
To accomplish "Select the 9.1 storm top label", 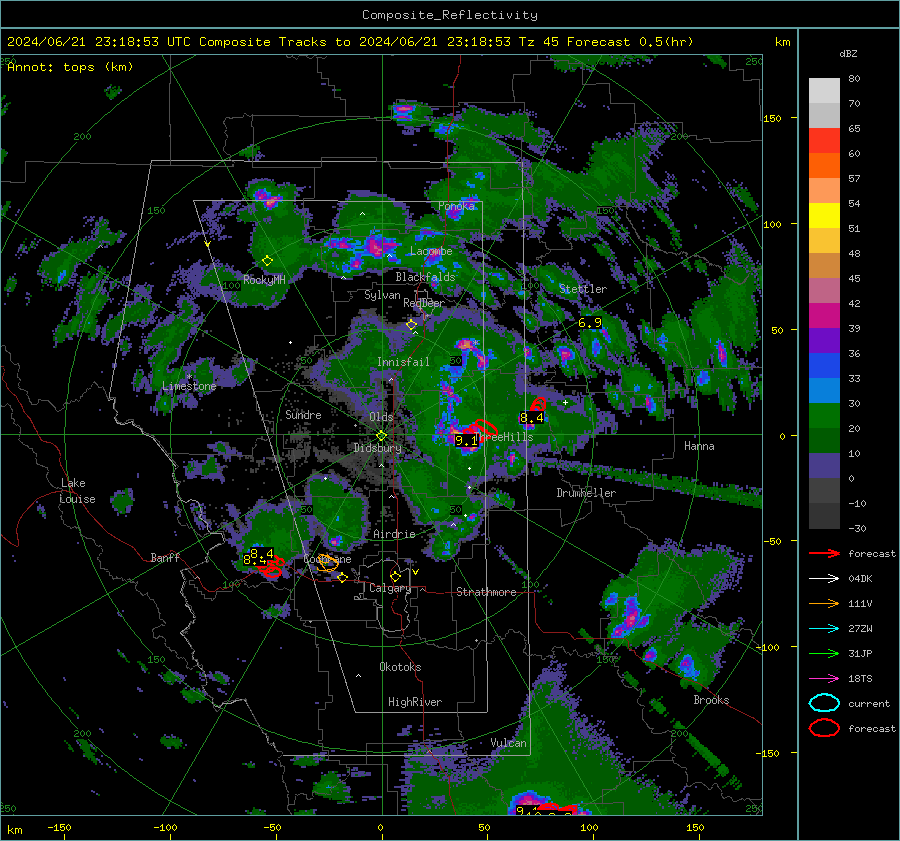I will (465, 441).
